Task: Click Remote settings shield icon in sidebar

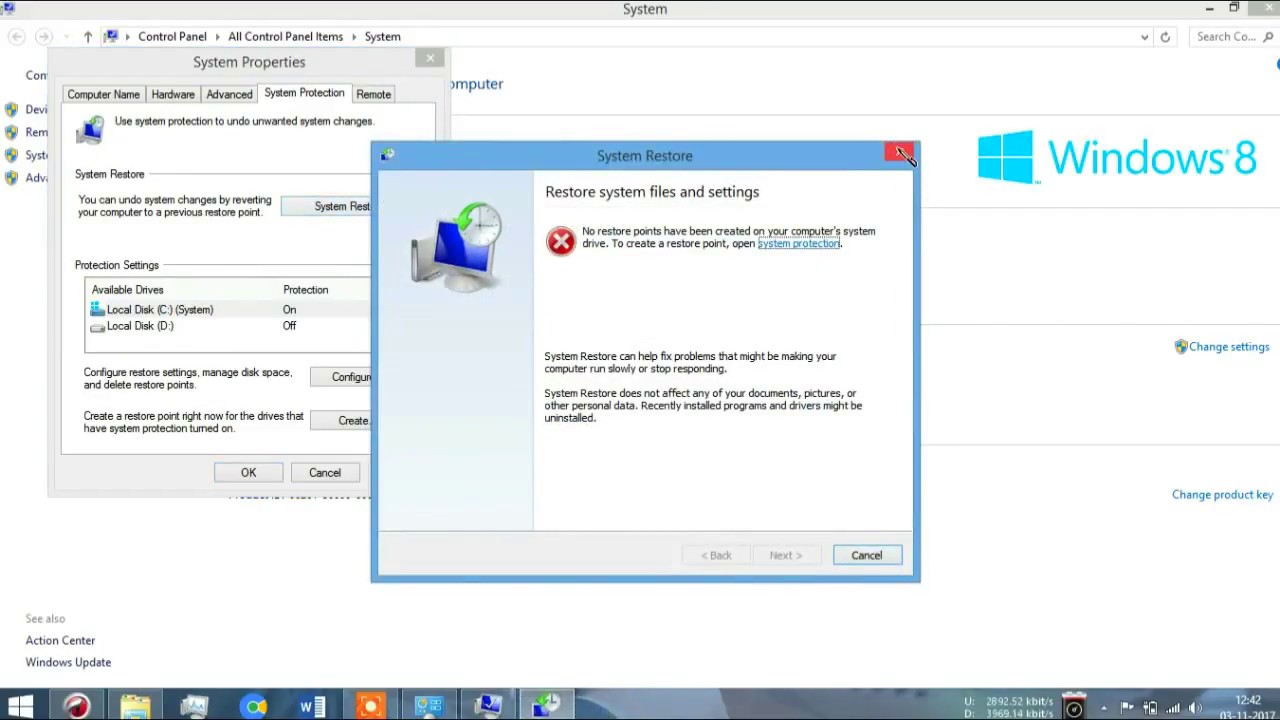Action: [11, 132]
